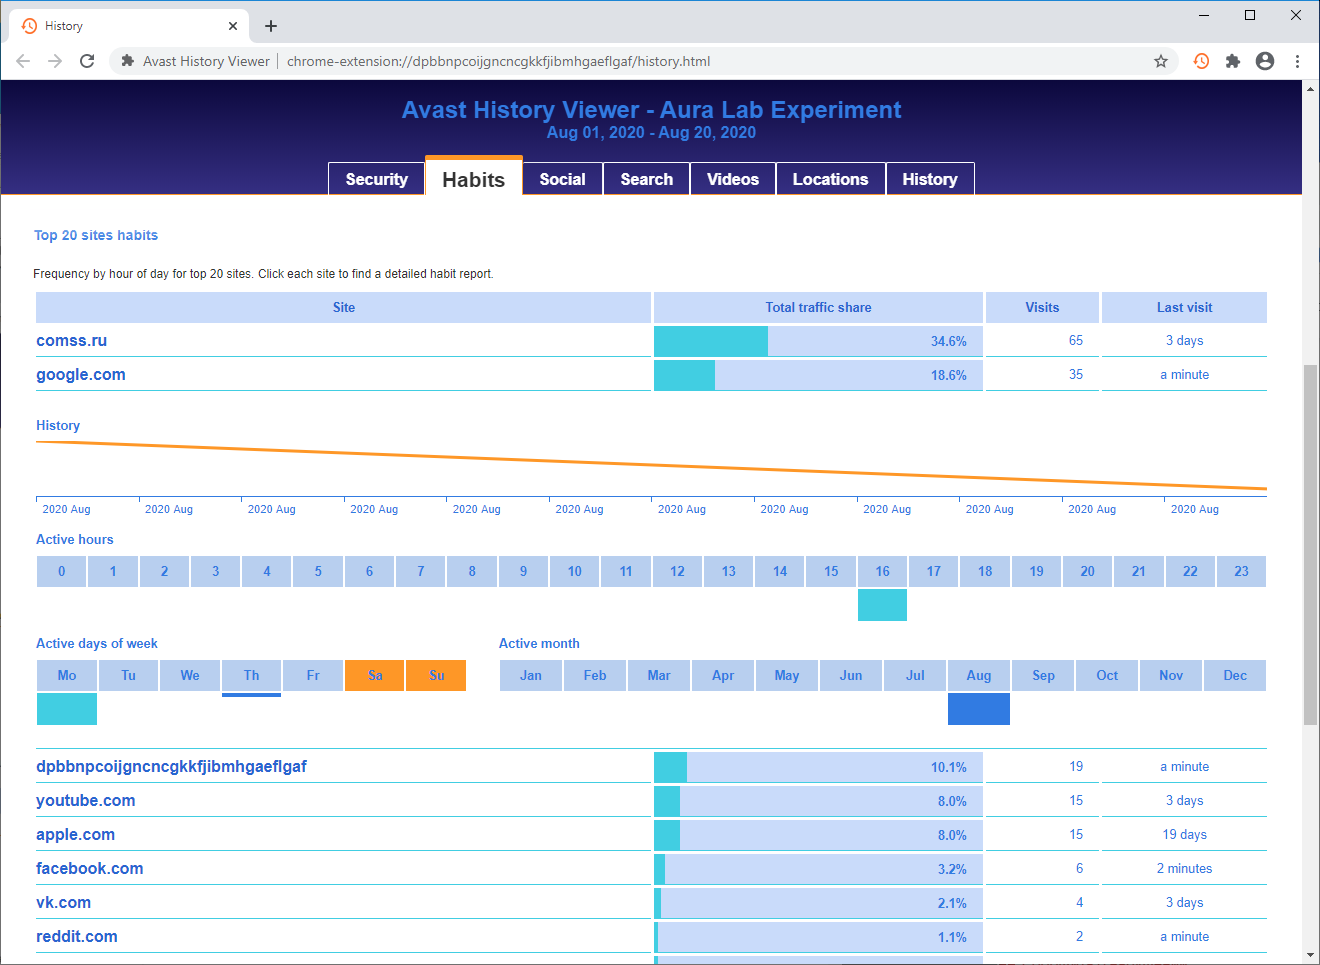
Task: Open the facebook.com site link
Action: (x=90, y=869)
